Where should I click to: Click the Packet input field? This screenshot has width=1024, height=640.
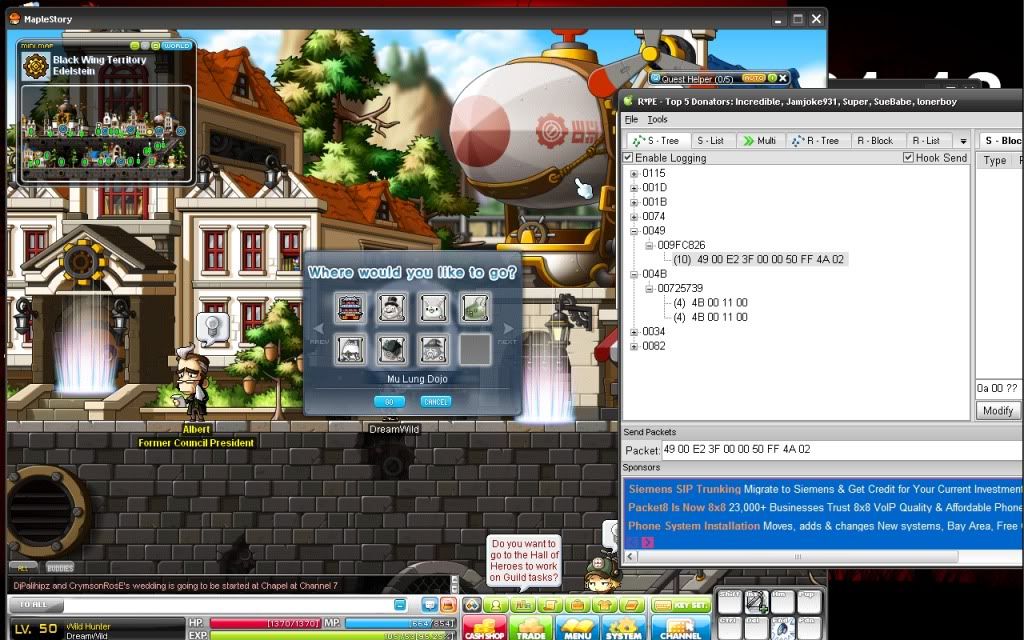point(842,449)
